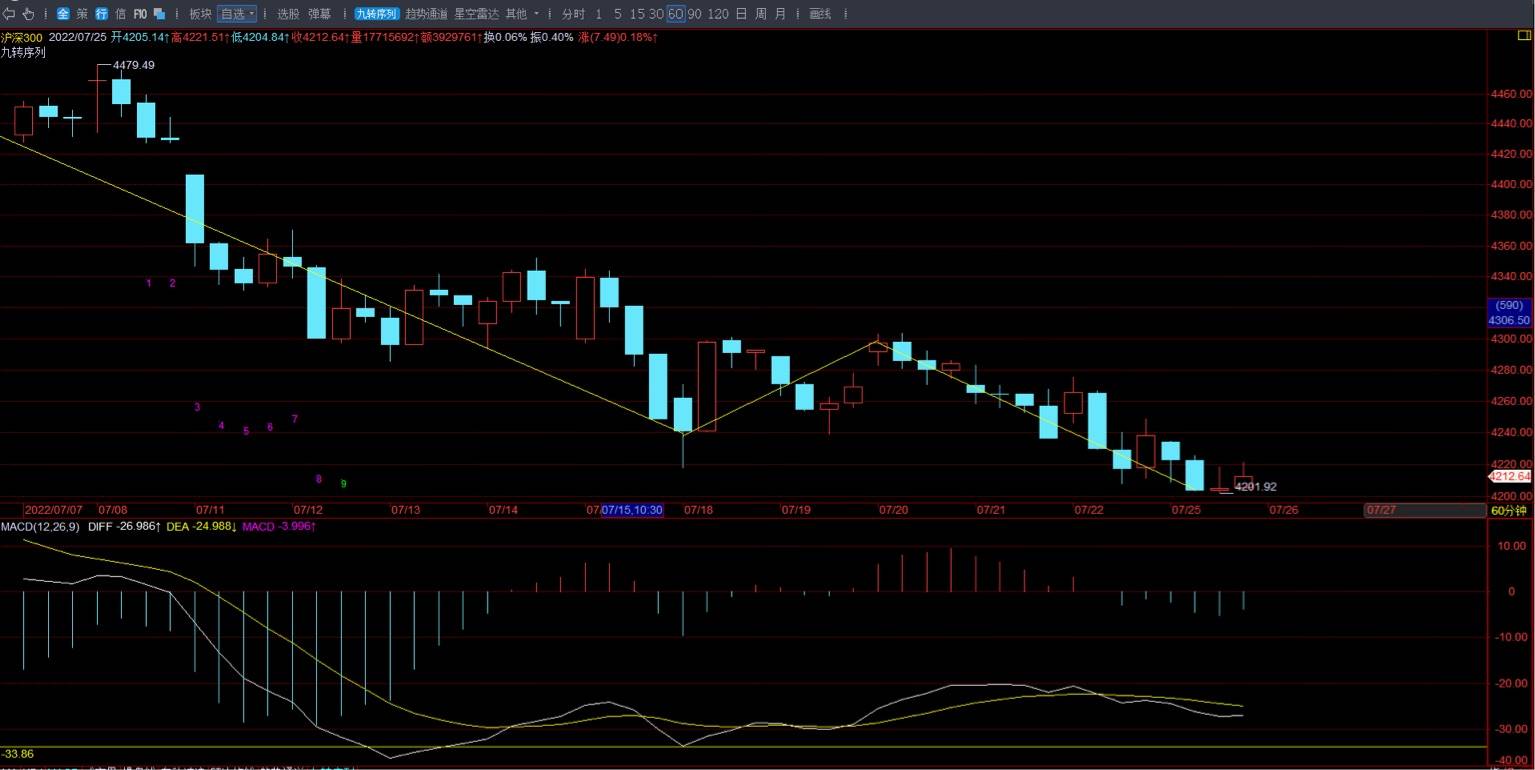The height and width of the screenshot is (770, 1535).
Task: Click the 4201.92 low price label
Action: click(x=1256, y=487)
